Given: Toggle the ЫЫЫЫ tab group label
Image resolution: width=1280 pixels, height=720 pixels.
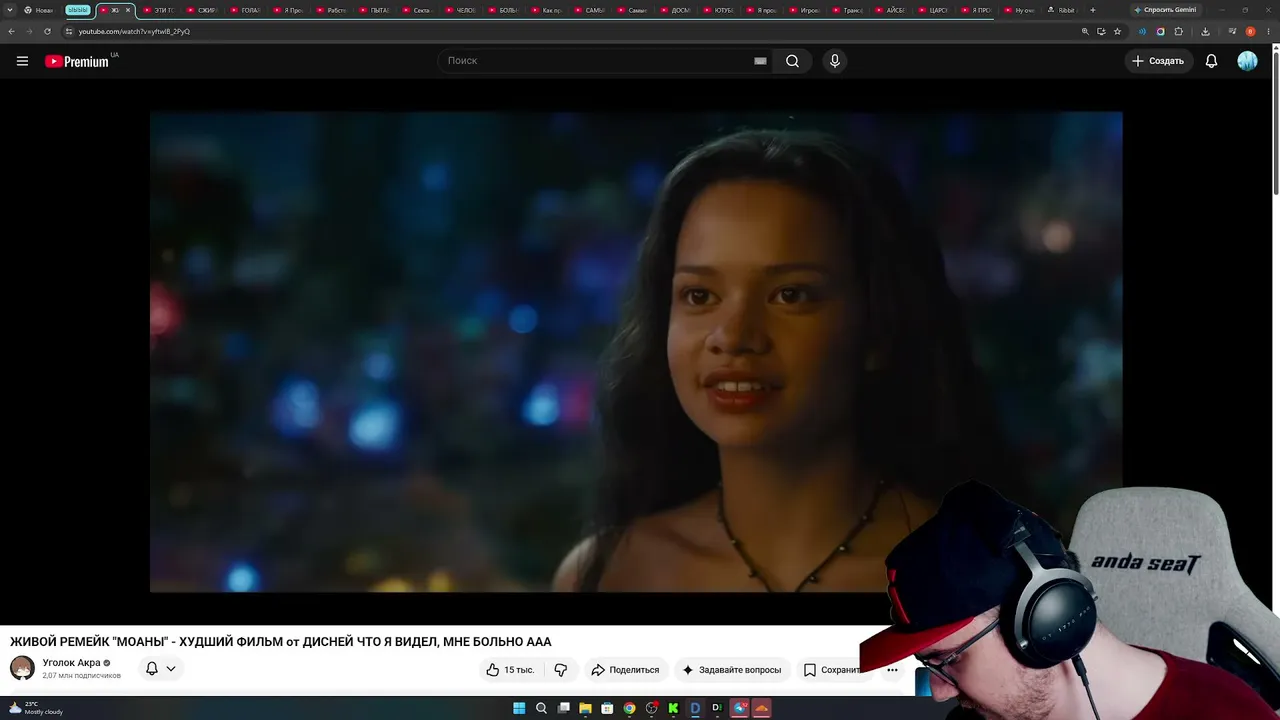Looking at the screenshot, I should pos(78,10).
